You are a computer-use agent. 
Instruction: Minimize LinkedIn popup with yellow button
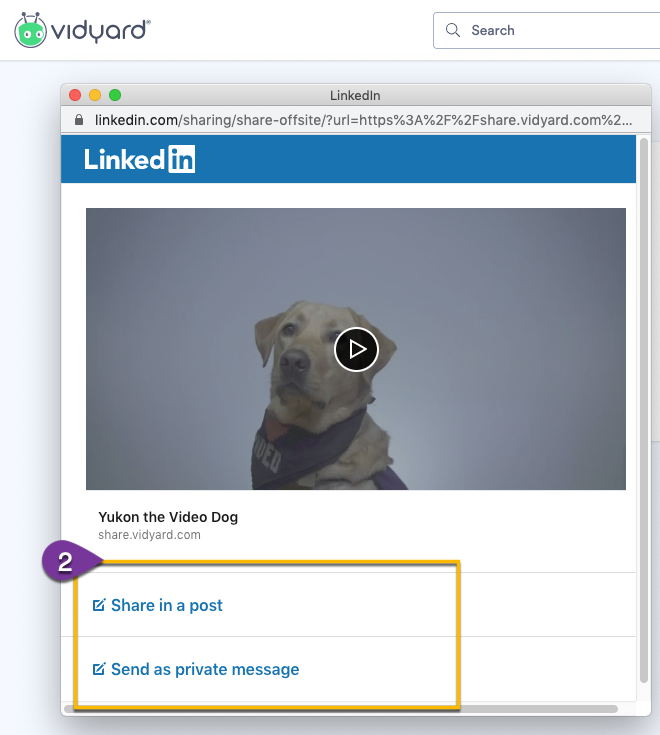tap(95, 95)
